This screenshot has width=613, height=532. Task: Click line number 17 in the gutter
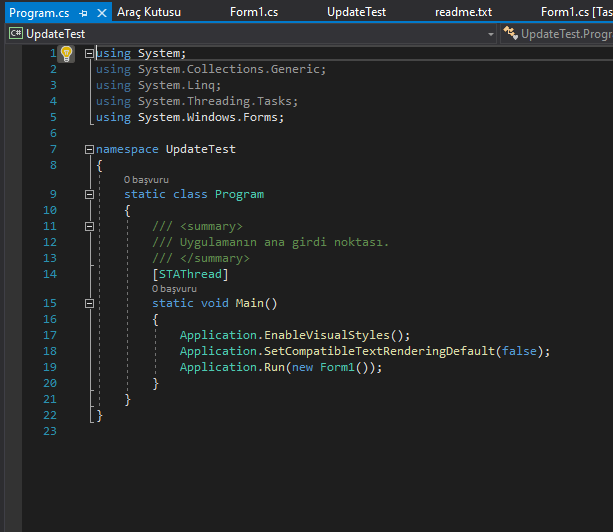(x=50, y=335)
